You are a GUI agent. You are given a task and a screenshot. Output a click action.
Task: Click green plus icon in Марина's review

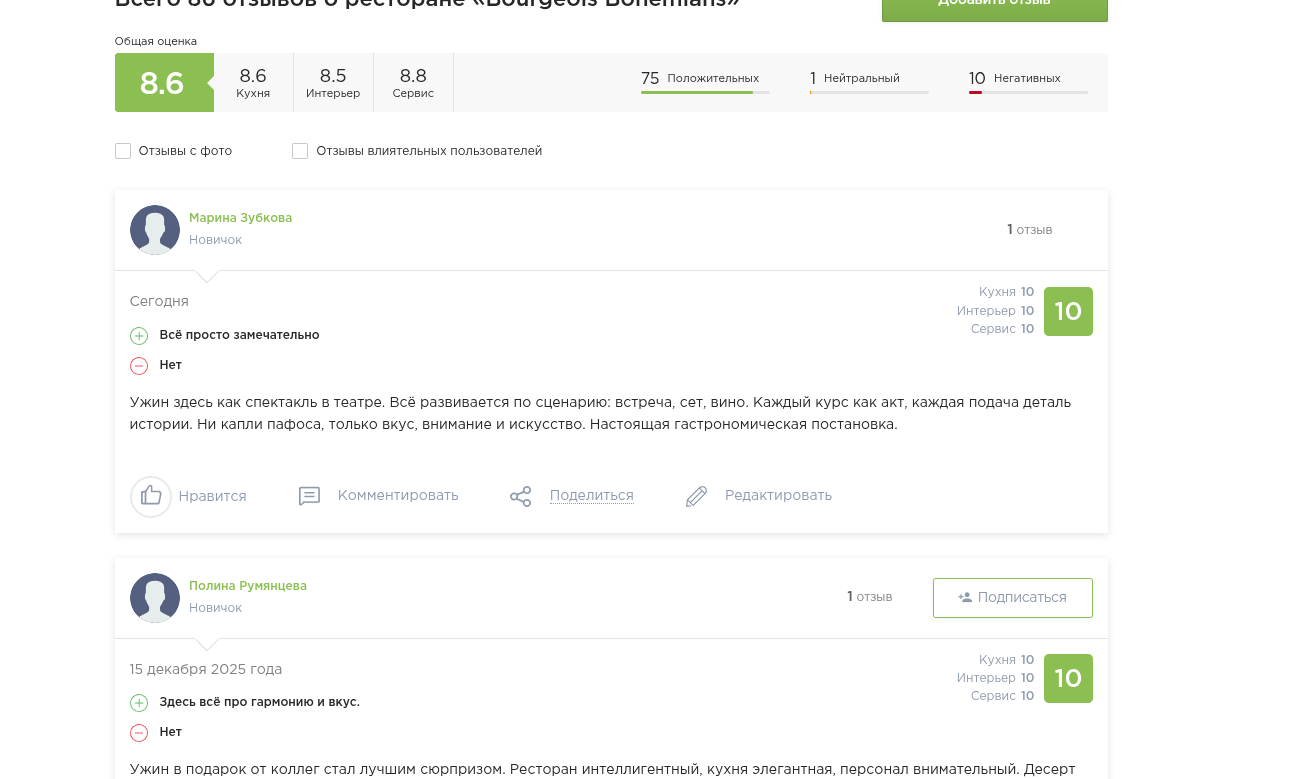139,336
